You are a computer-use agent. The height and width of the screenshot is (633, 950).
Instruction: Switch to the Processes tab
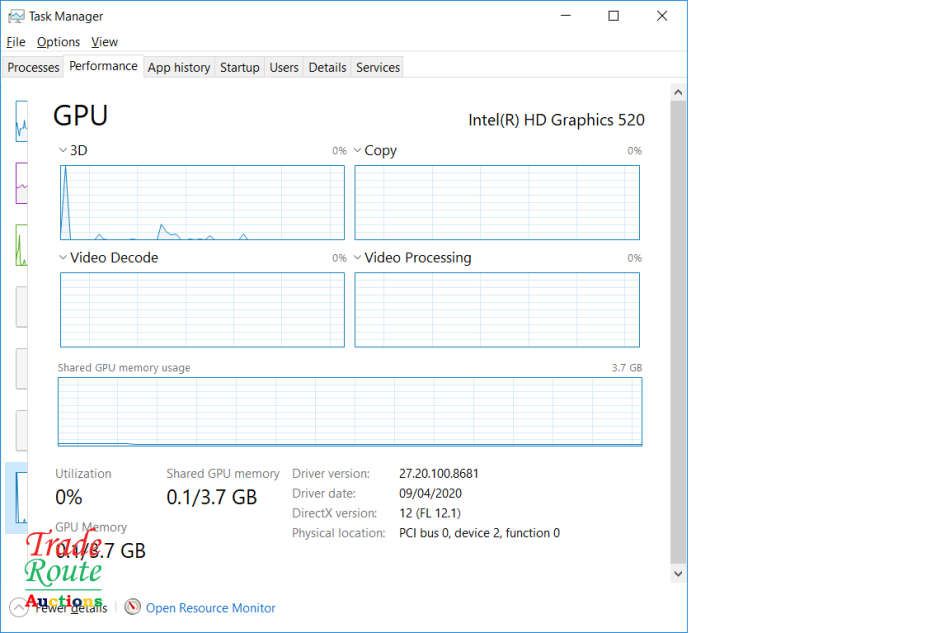coord(33,67)
